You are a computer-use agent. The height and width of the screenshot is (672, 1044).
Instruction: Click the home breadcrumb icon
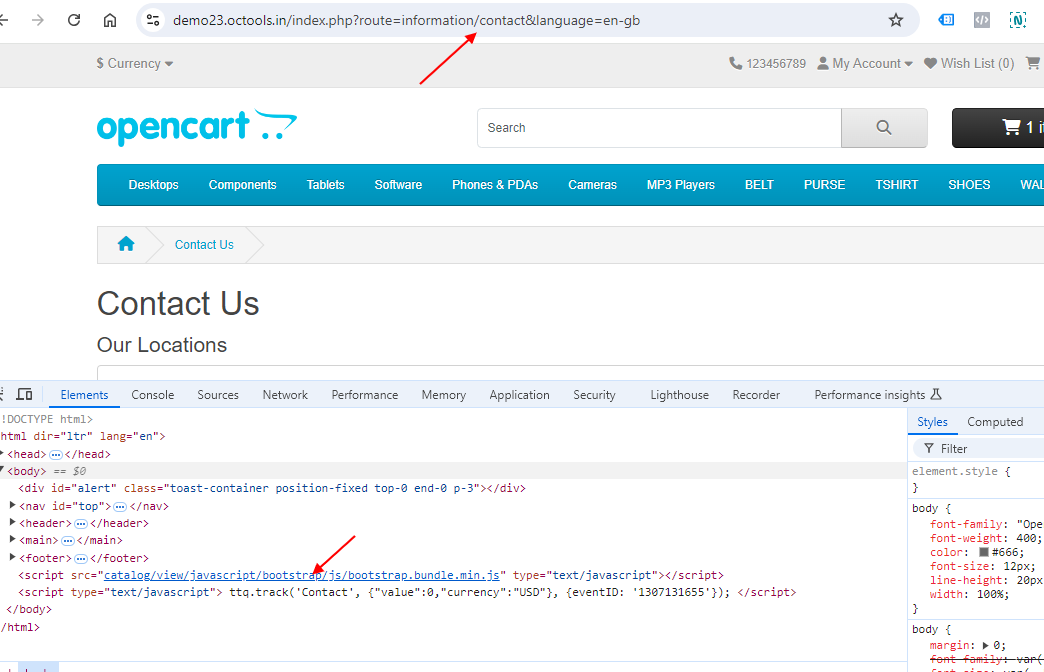coord(126,244)
